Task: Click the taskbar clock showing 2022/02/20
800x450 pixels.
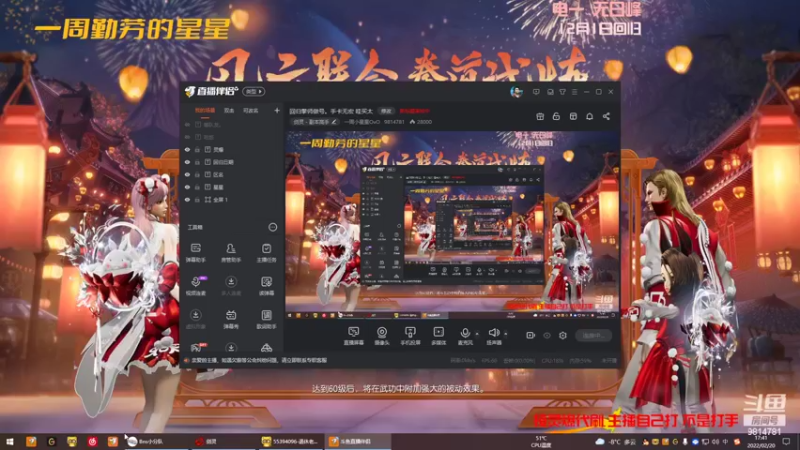Action: [760, 441]
